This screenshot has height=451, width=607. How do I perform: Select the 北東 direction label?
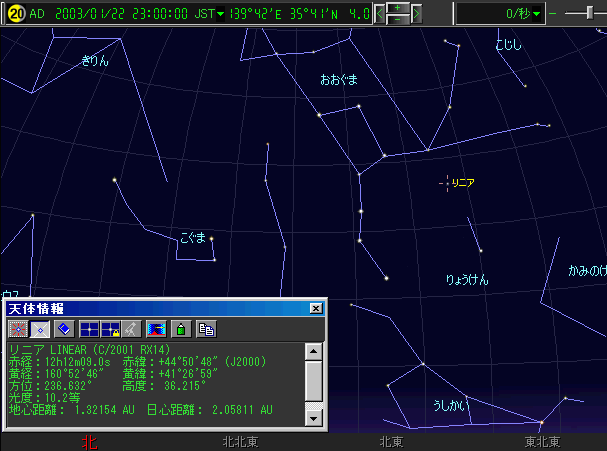pos(392,441)
